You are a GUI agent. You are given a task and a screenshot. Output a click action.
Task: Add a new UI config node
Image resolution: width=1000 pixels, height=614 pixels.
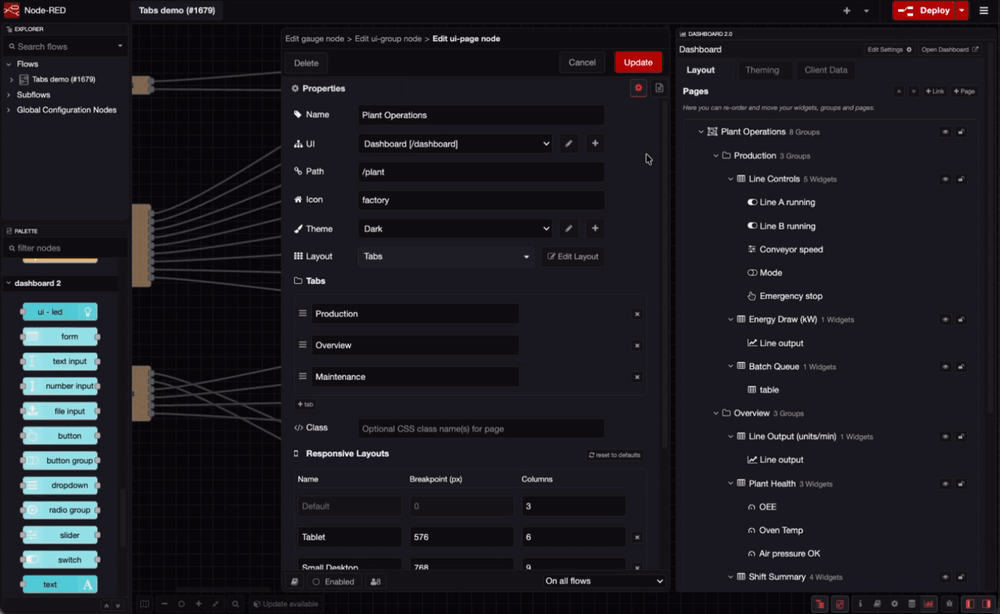(594, 143)
